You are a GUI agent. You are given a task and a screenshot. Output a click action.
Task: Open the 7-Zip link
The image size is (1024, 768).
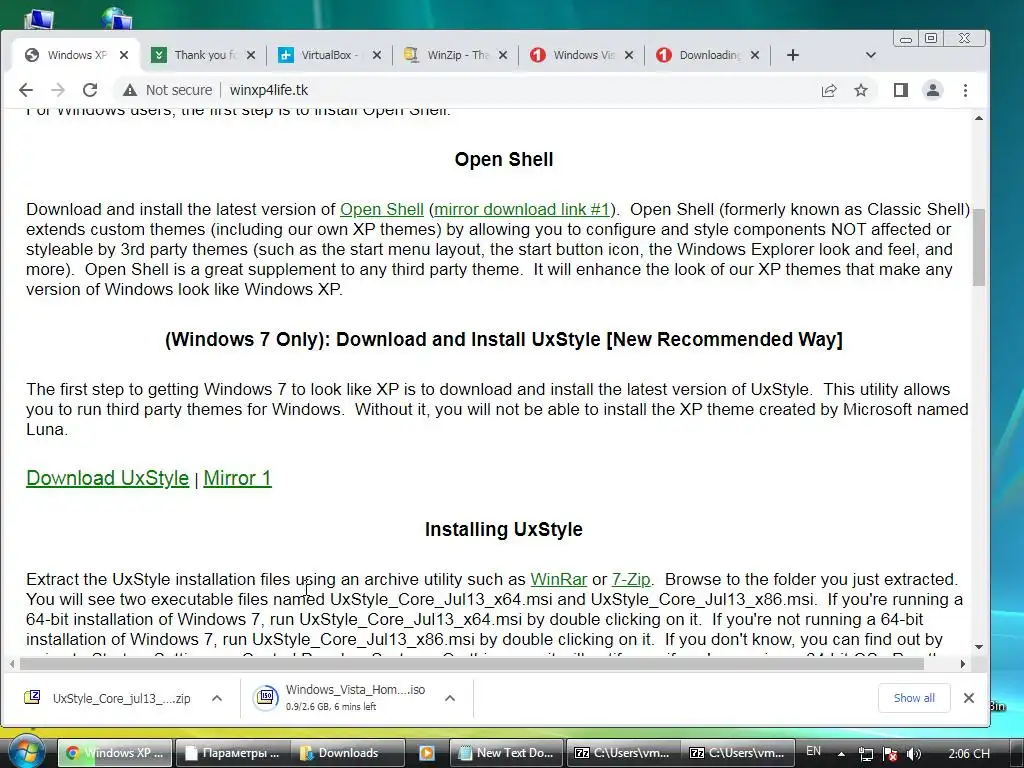coord(631,580)
